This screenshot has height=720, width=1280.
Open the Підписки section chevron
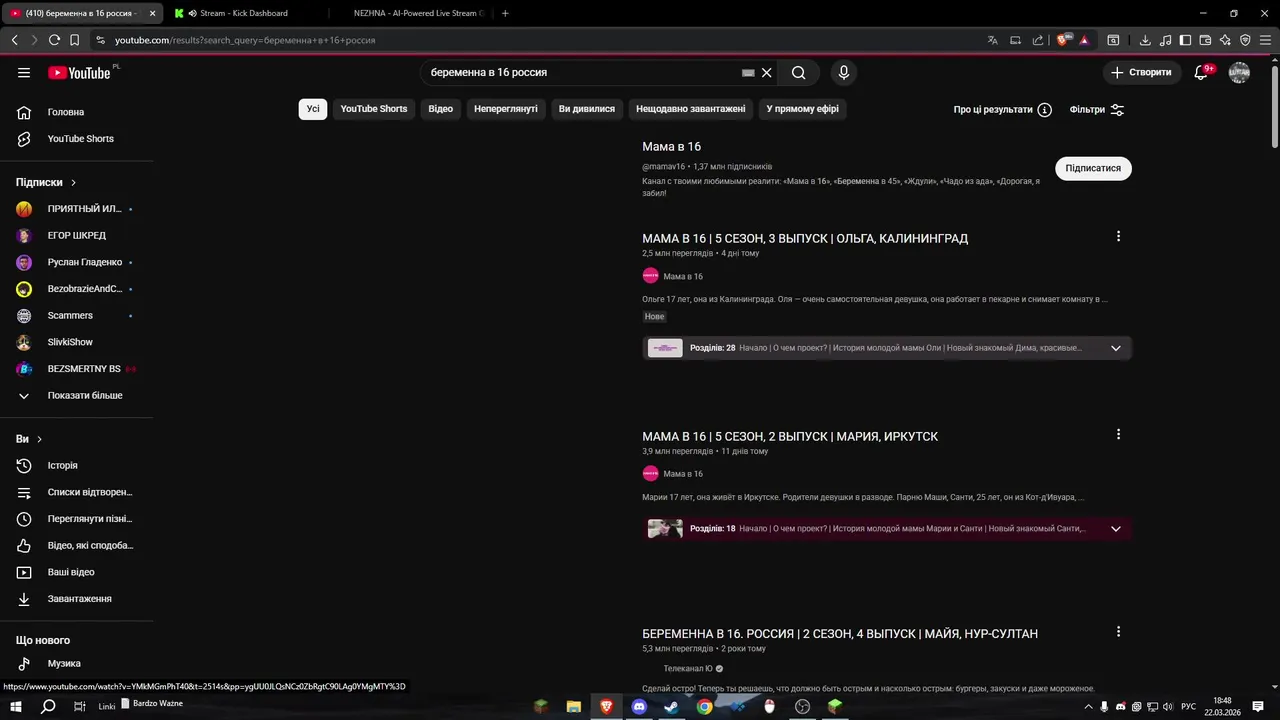point(73,183)
